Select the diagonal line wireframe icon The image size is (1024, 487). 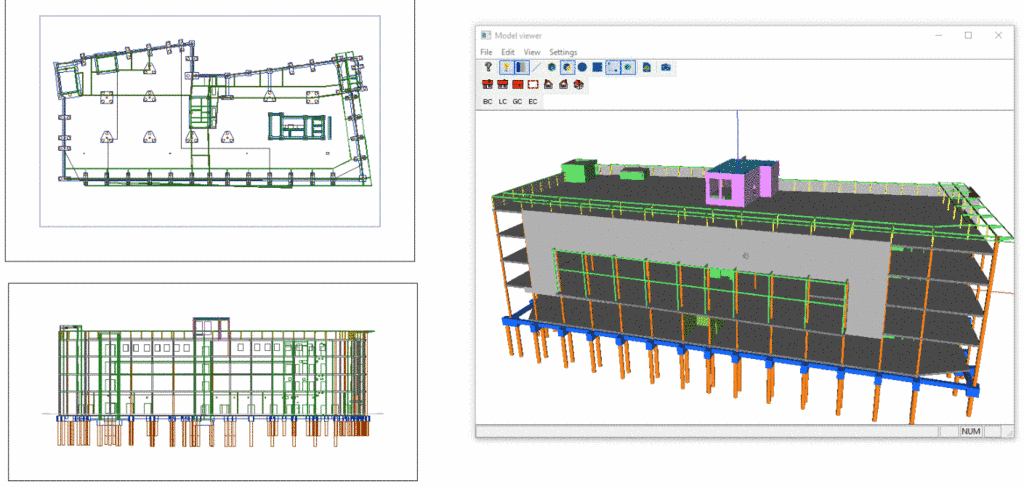[x=536, y=67]
